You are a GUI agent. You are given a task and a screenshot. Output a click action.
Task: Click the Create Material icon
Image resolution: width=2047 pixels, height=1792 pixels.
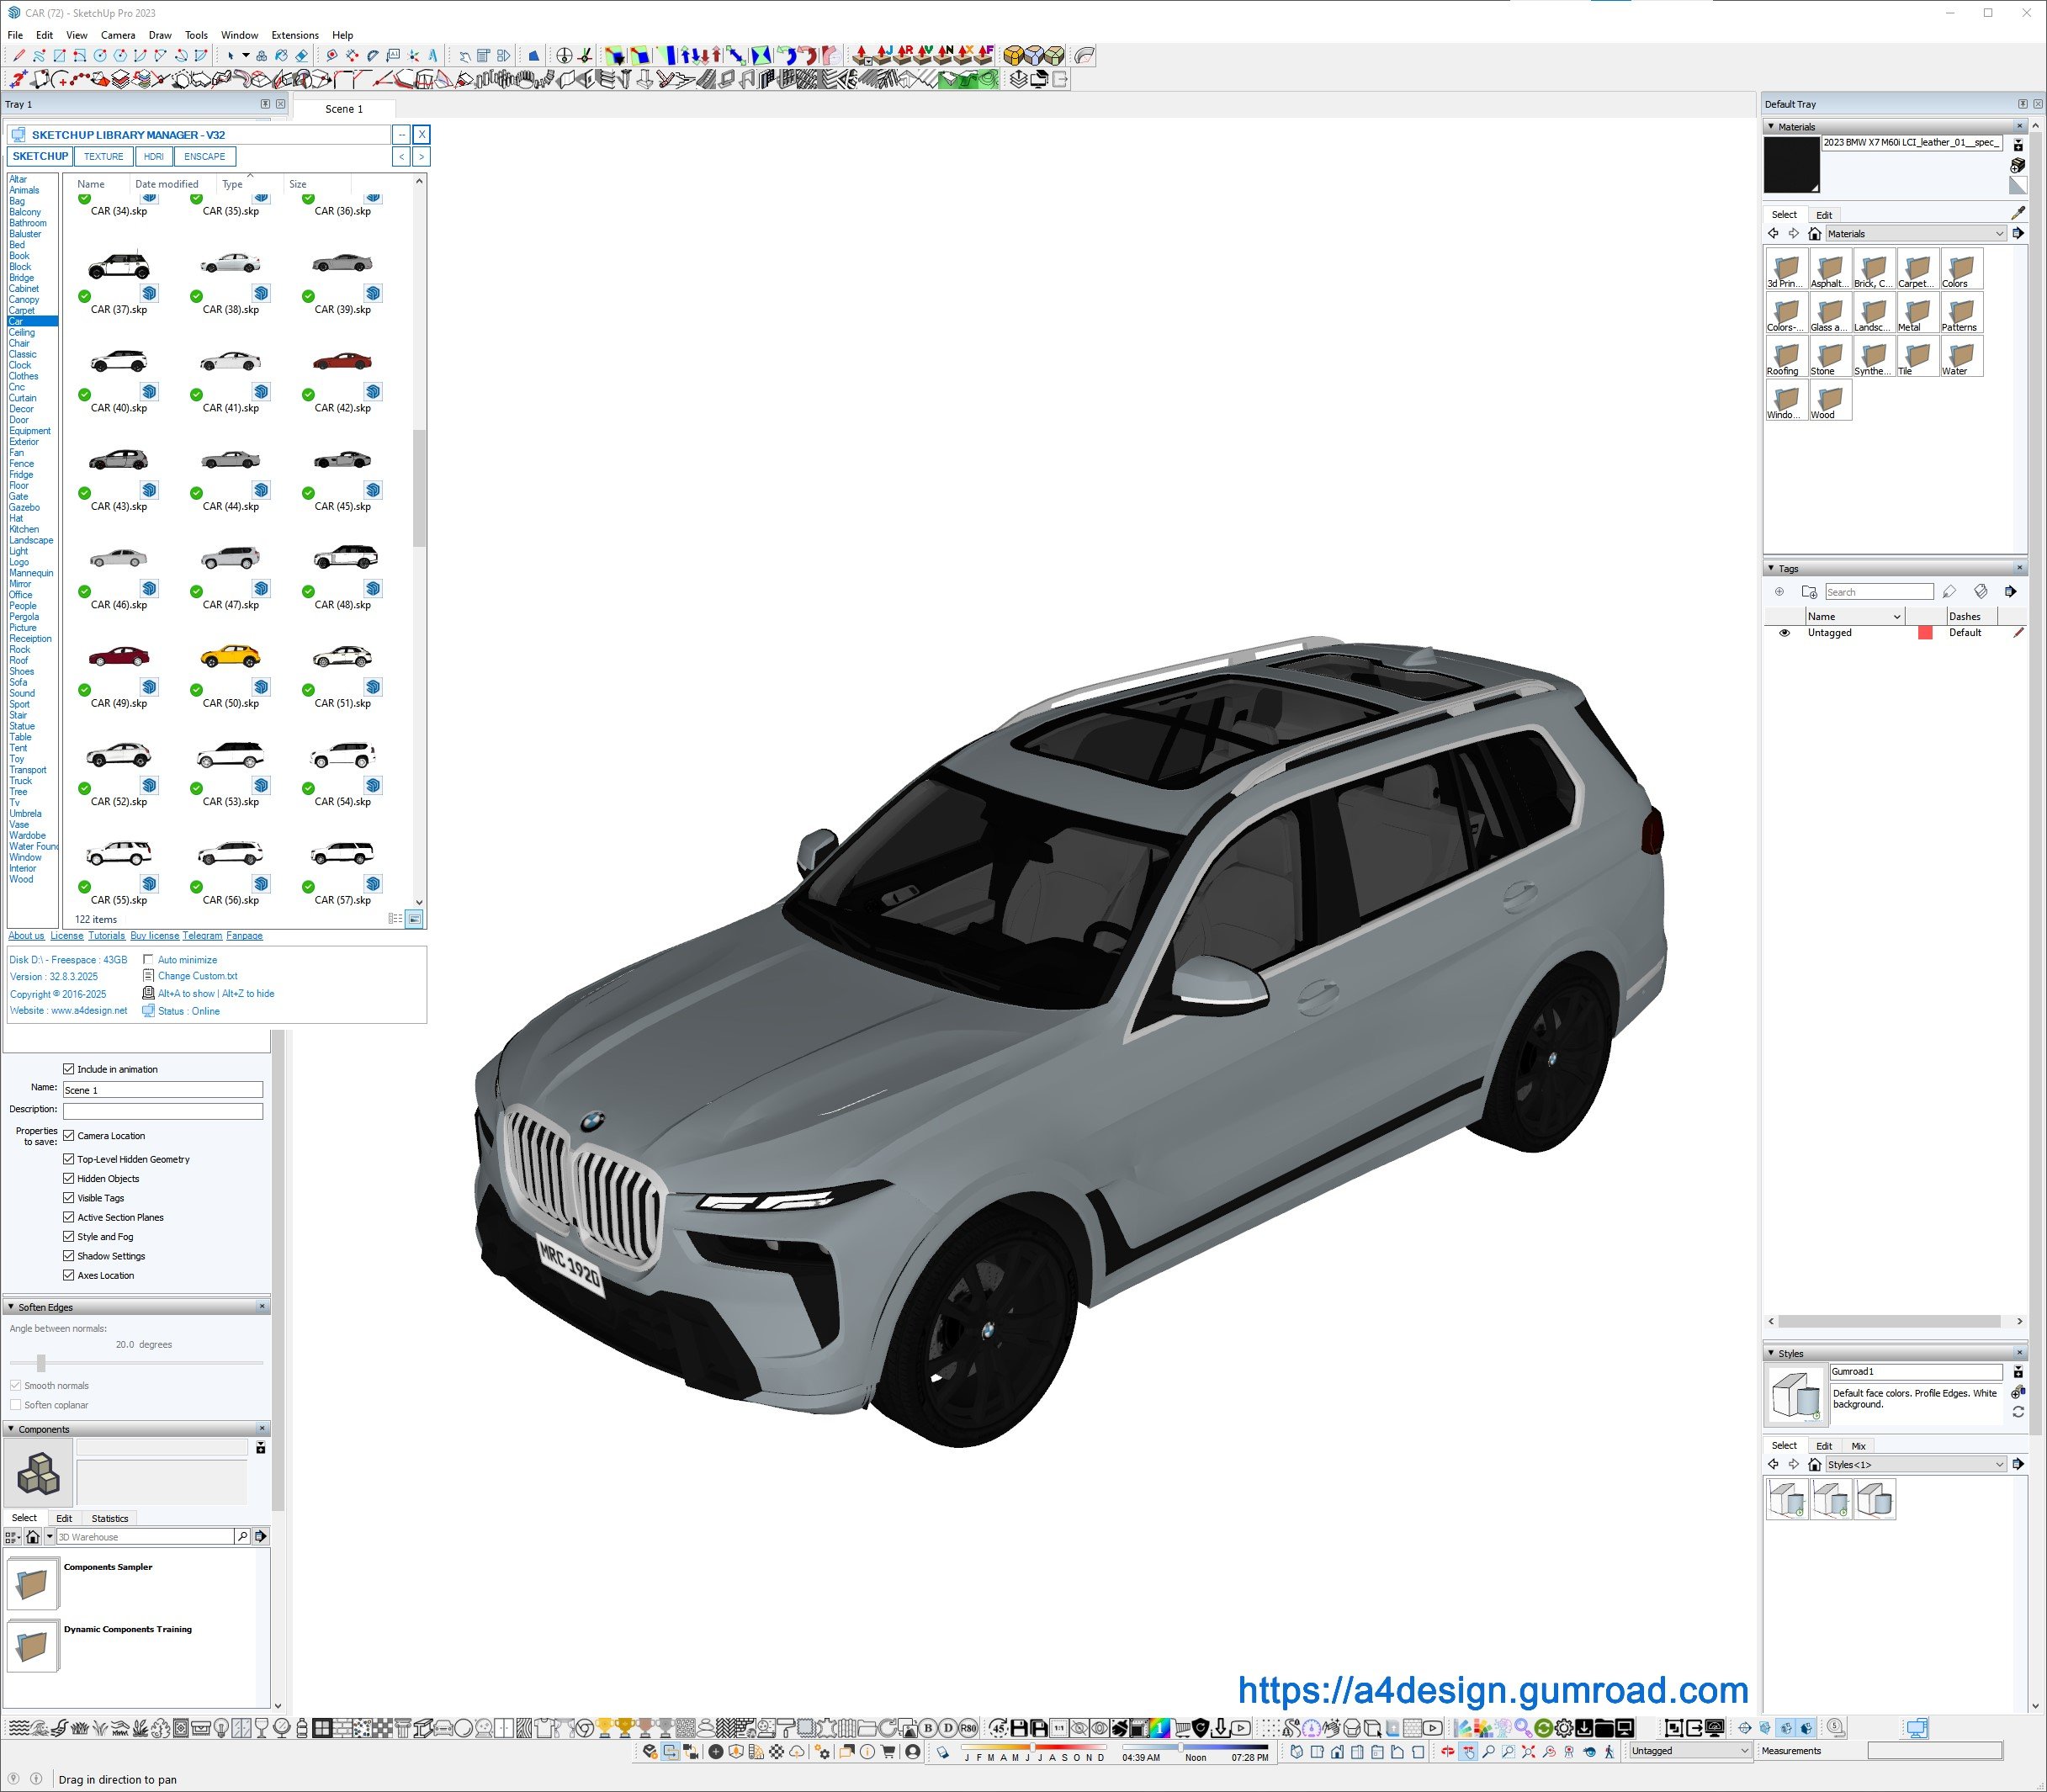(2017, 165)
